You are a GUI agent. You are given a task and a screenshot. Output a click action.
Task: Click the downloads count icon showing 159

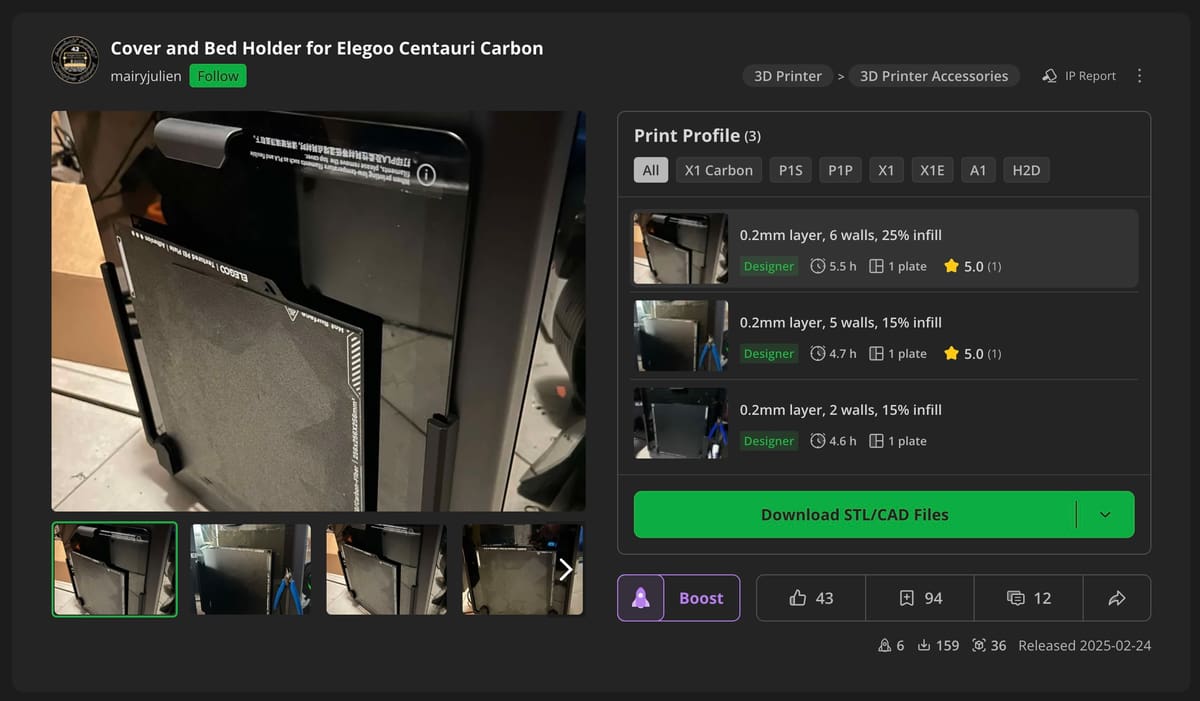point(924,646)
